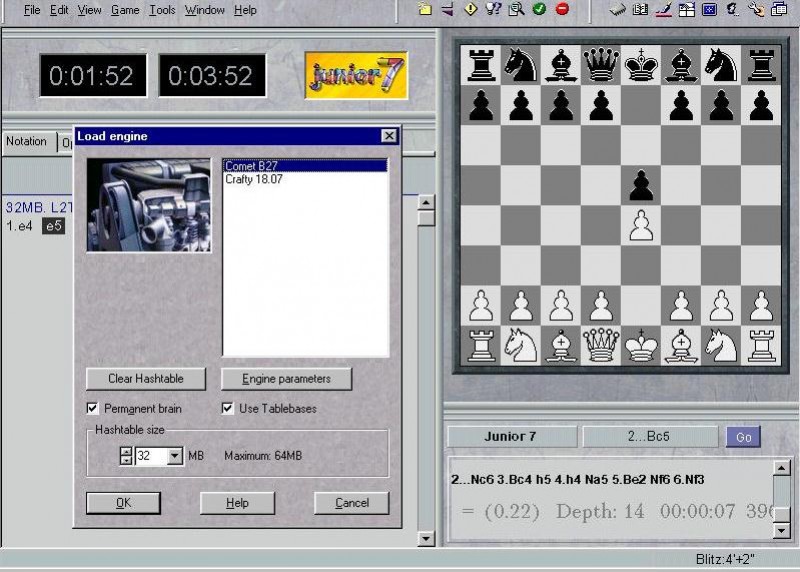The height and width of the screenshot is (572, 800).
Task: Click the engine output scroll up arrow
Action: click(x=782, y=467)
